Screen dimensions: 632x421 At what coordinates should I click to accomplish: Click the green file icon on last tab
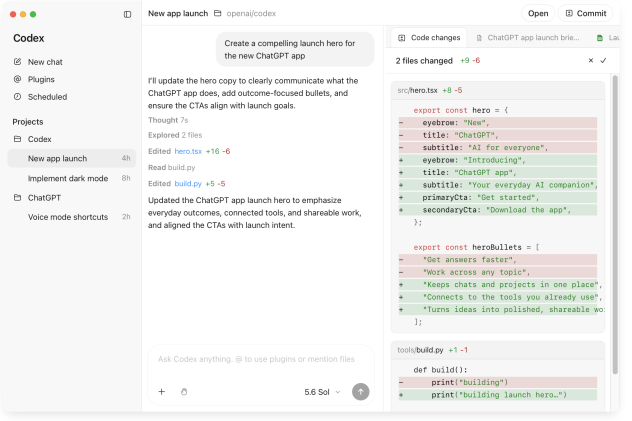(x=600, y=38)
